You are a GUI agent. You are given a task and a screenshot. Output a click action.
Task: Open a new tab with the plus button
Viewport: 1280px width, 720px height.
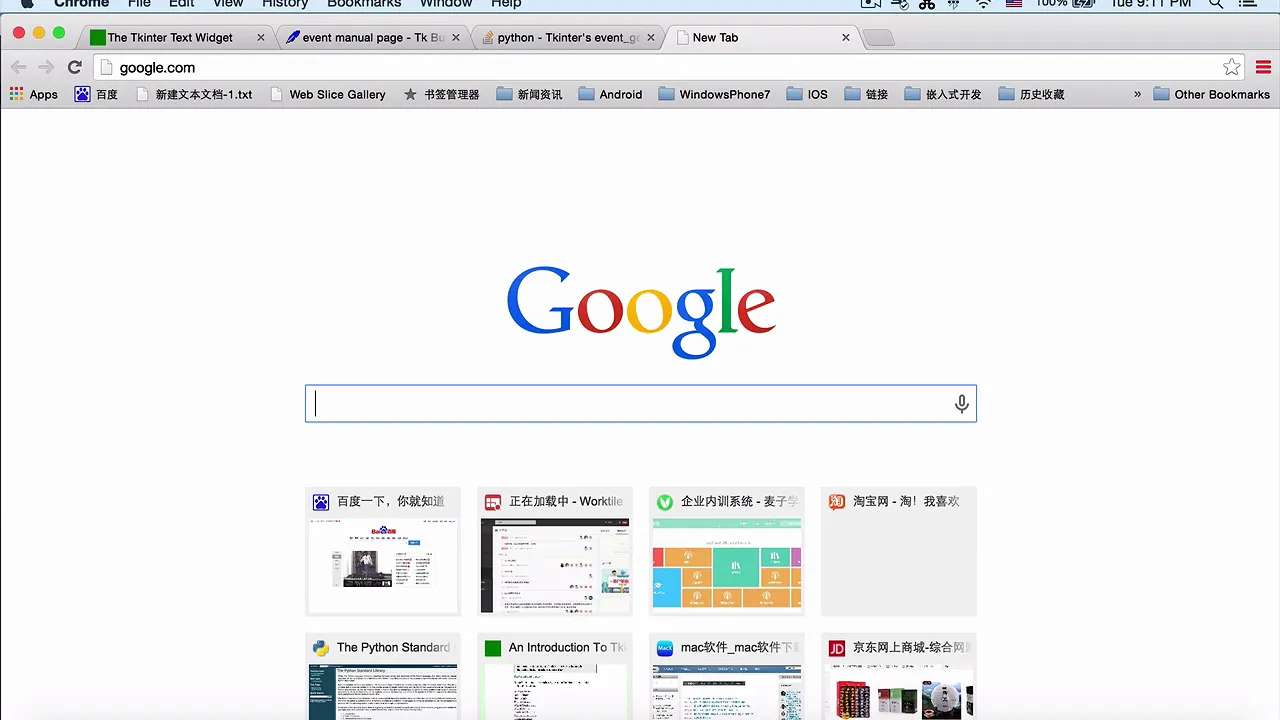(x=879, y=38)
